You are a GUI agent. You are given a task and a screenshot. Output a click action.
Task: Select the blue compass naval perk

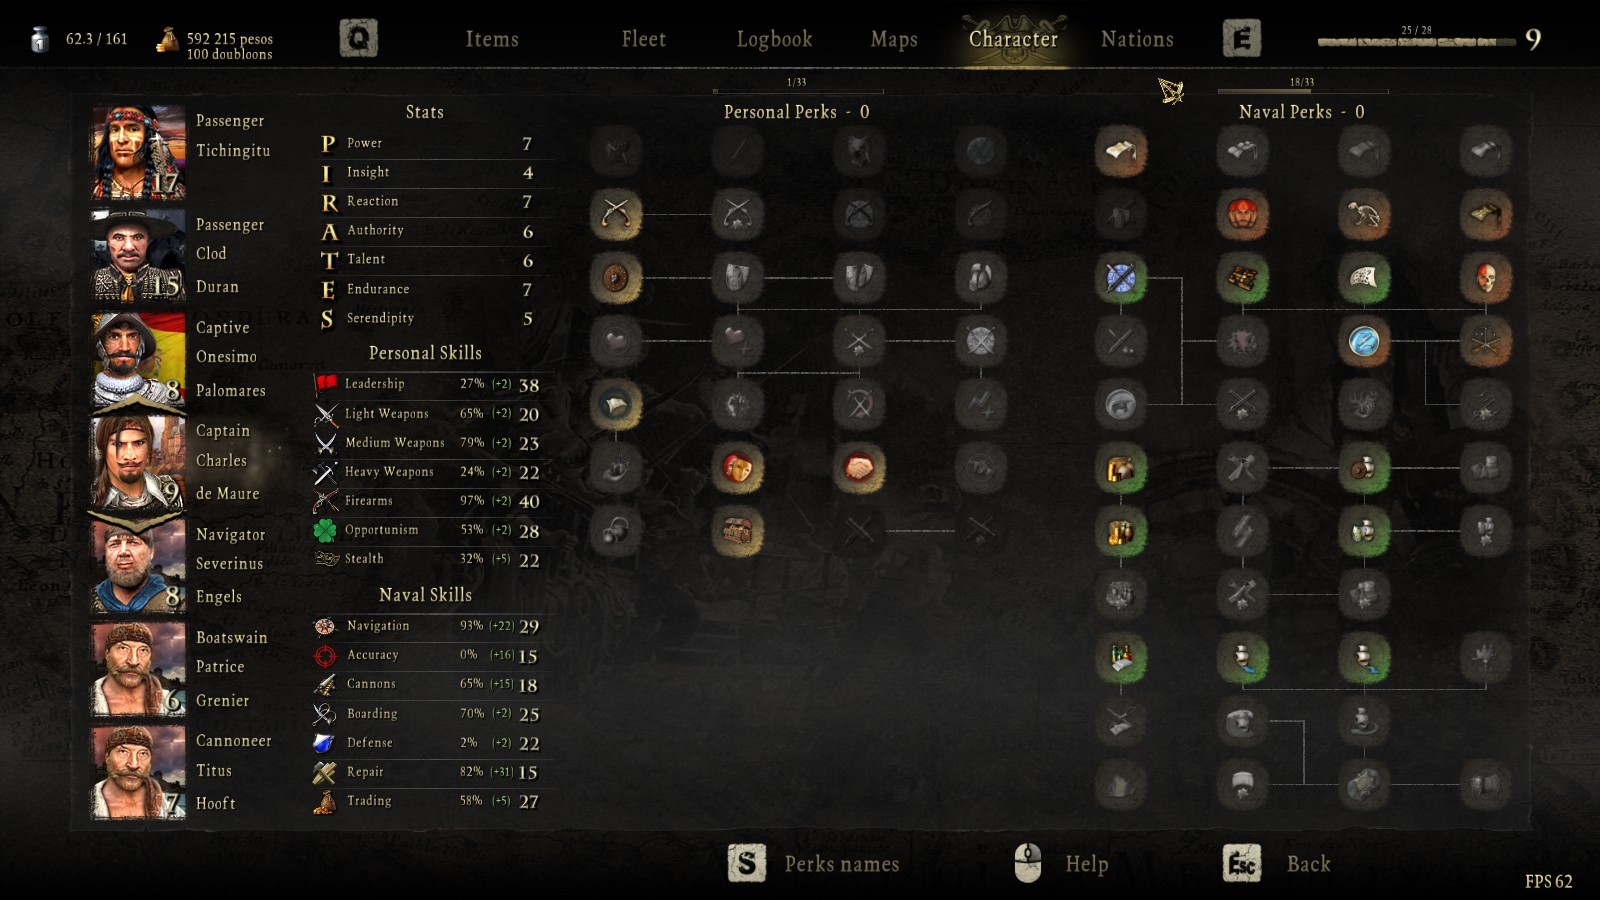pos(1363,341)
